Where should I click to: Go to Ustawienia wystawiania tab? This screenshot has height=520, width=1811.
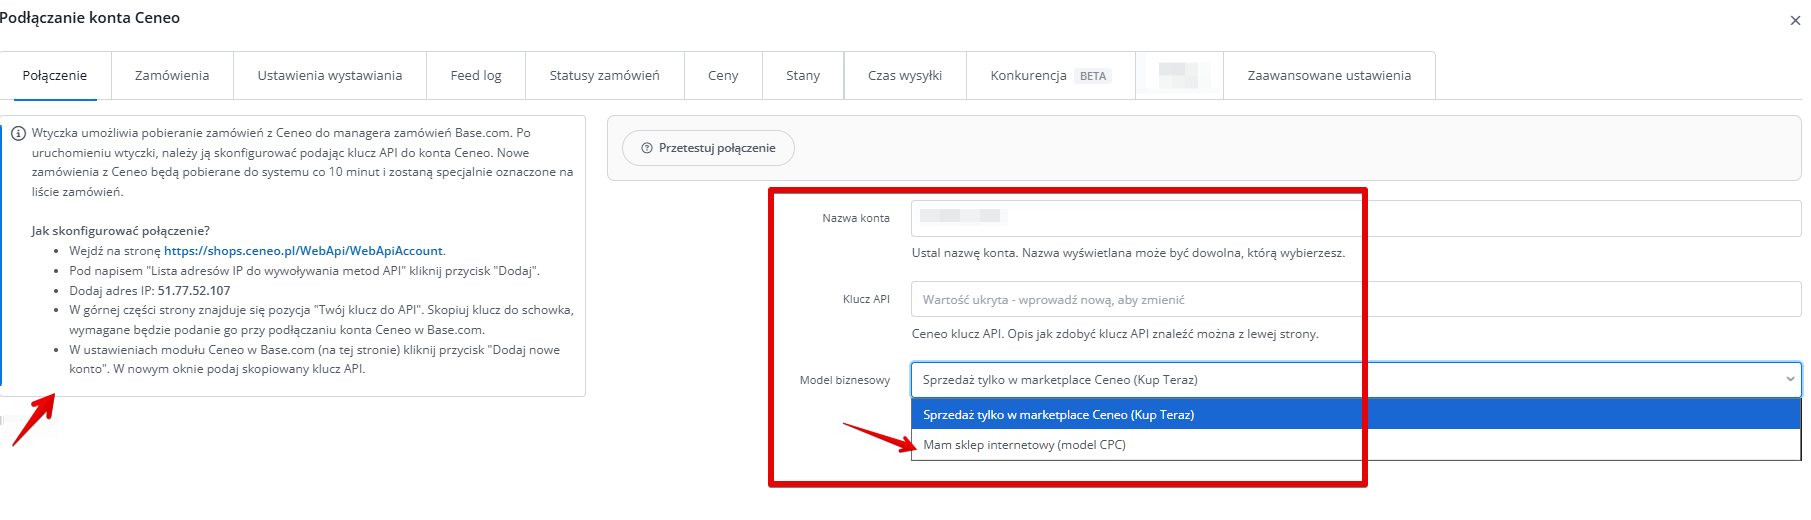coord(329,76)
